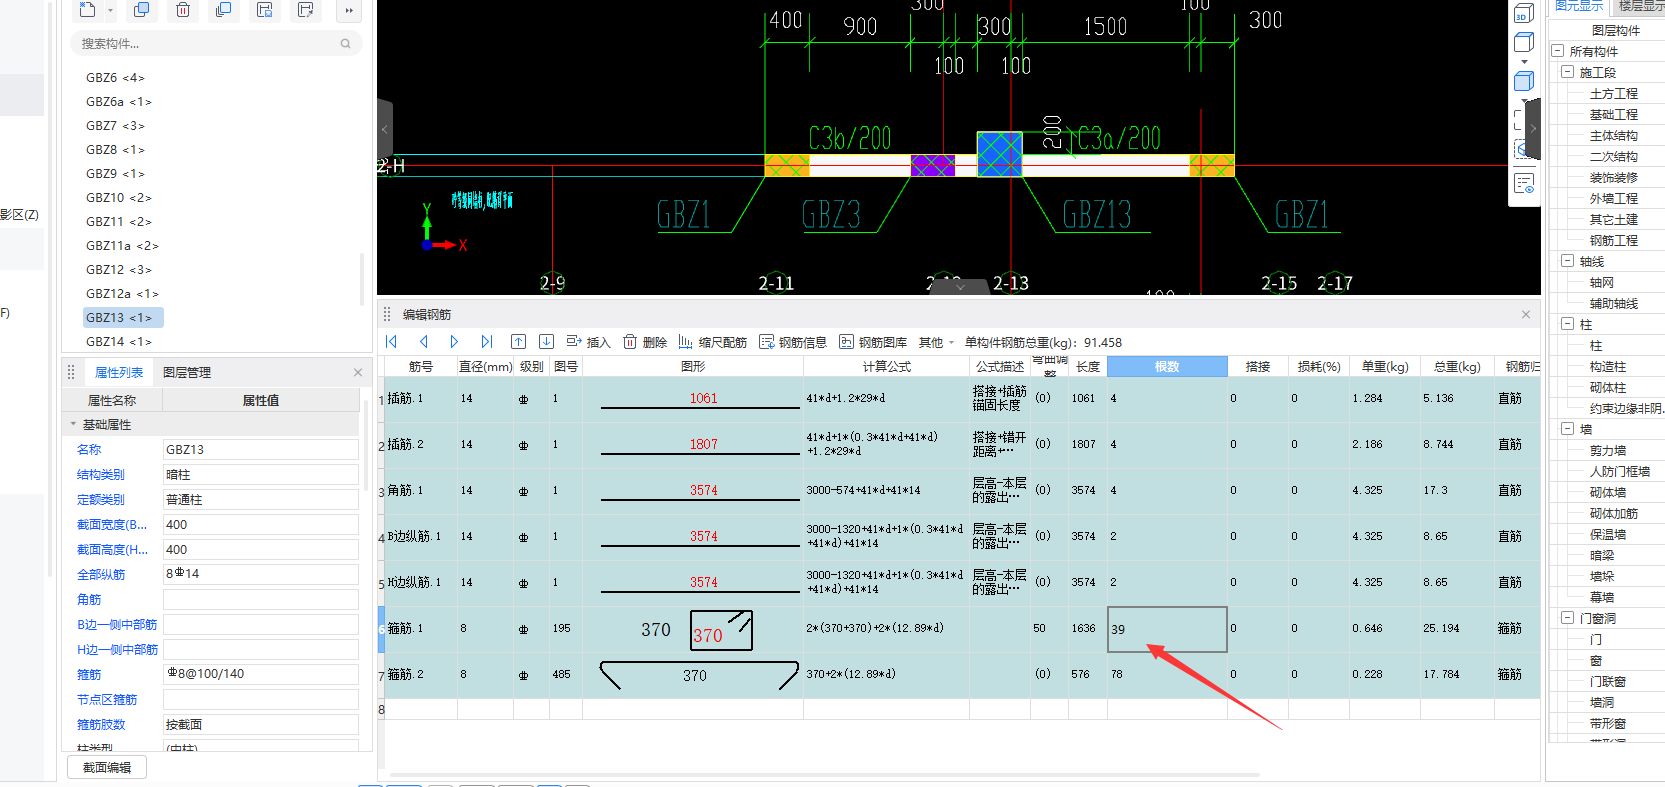Go to last rebar row icon
Image resolution: width=1665 pixels, height=787 pixels.
tap(486, 342)
